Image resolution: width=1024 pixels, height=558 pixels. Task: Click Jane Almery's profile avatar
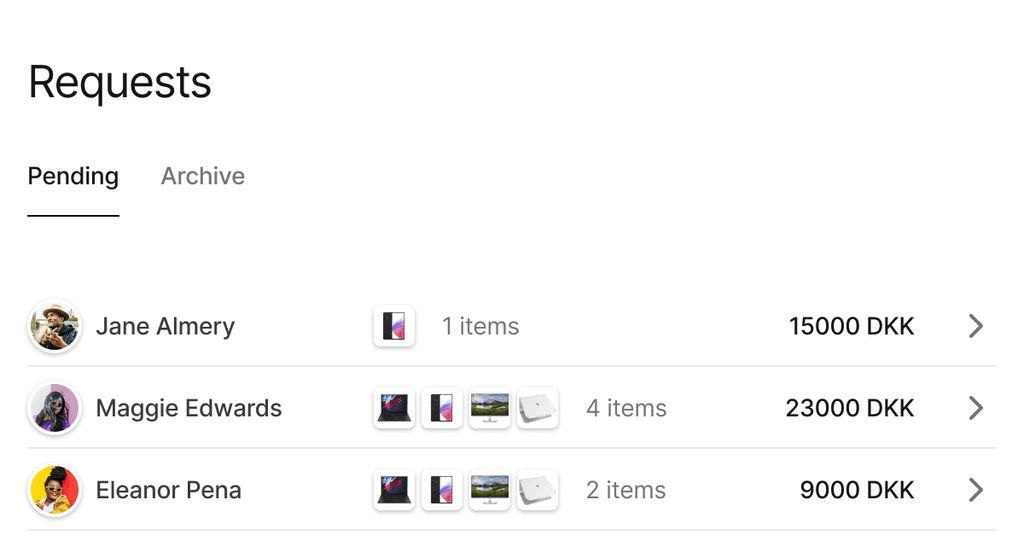[54, 326]
